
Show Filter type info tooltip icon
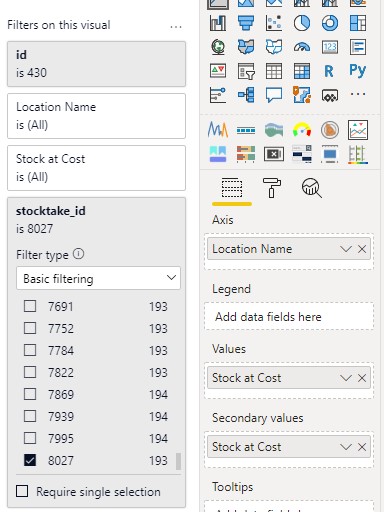(x=78, y=254)
